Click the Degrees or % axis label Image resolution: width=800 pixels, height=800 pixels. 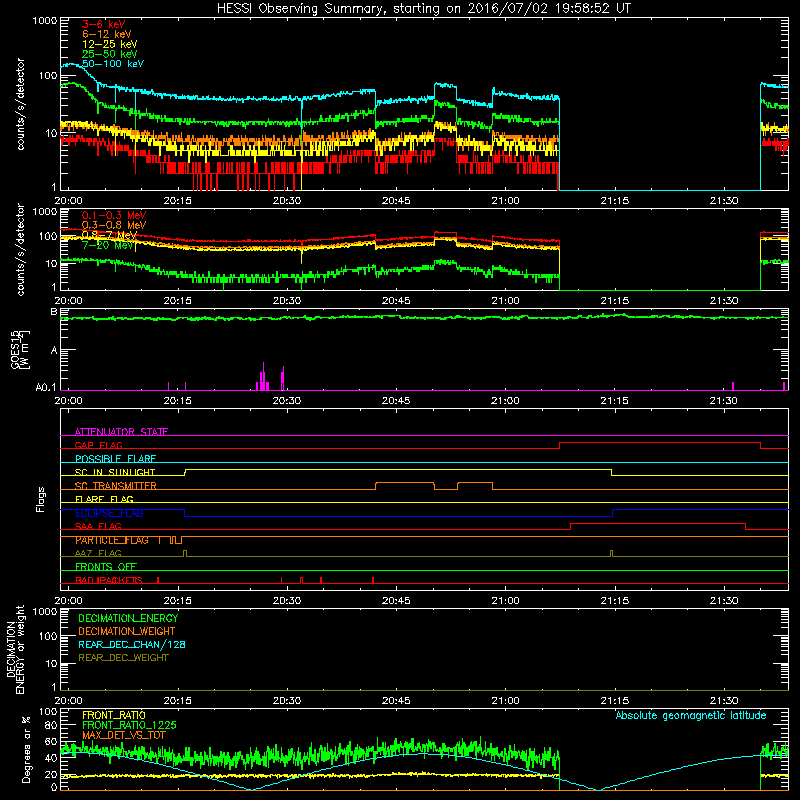point(26,750)
